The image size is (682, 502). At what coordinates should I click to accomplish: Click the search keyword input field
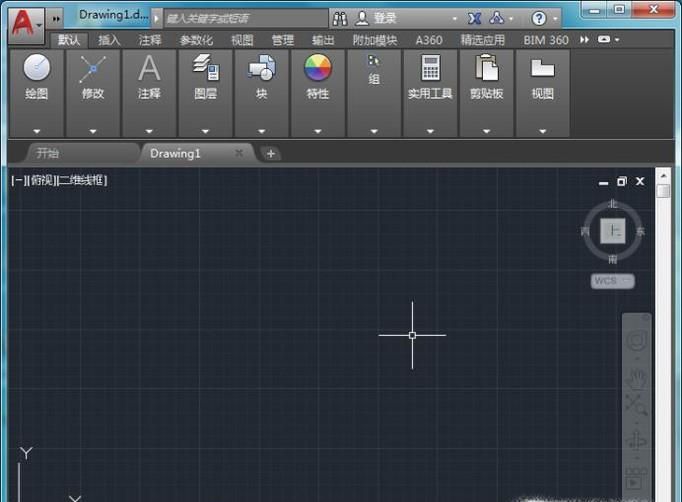point(244,18)
